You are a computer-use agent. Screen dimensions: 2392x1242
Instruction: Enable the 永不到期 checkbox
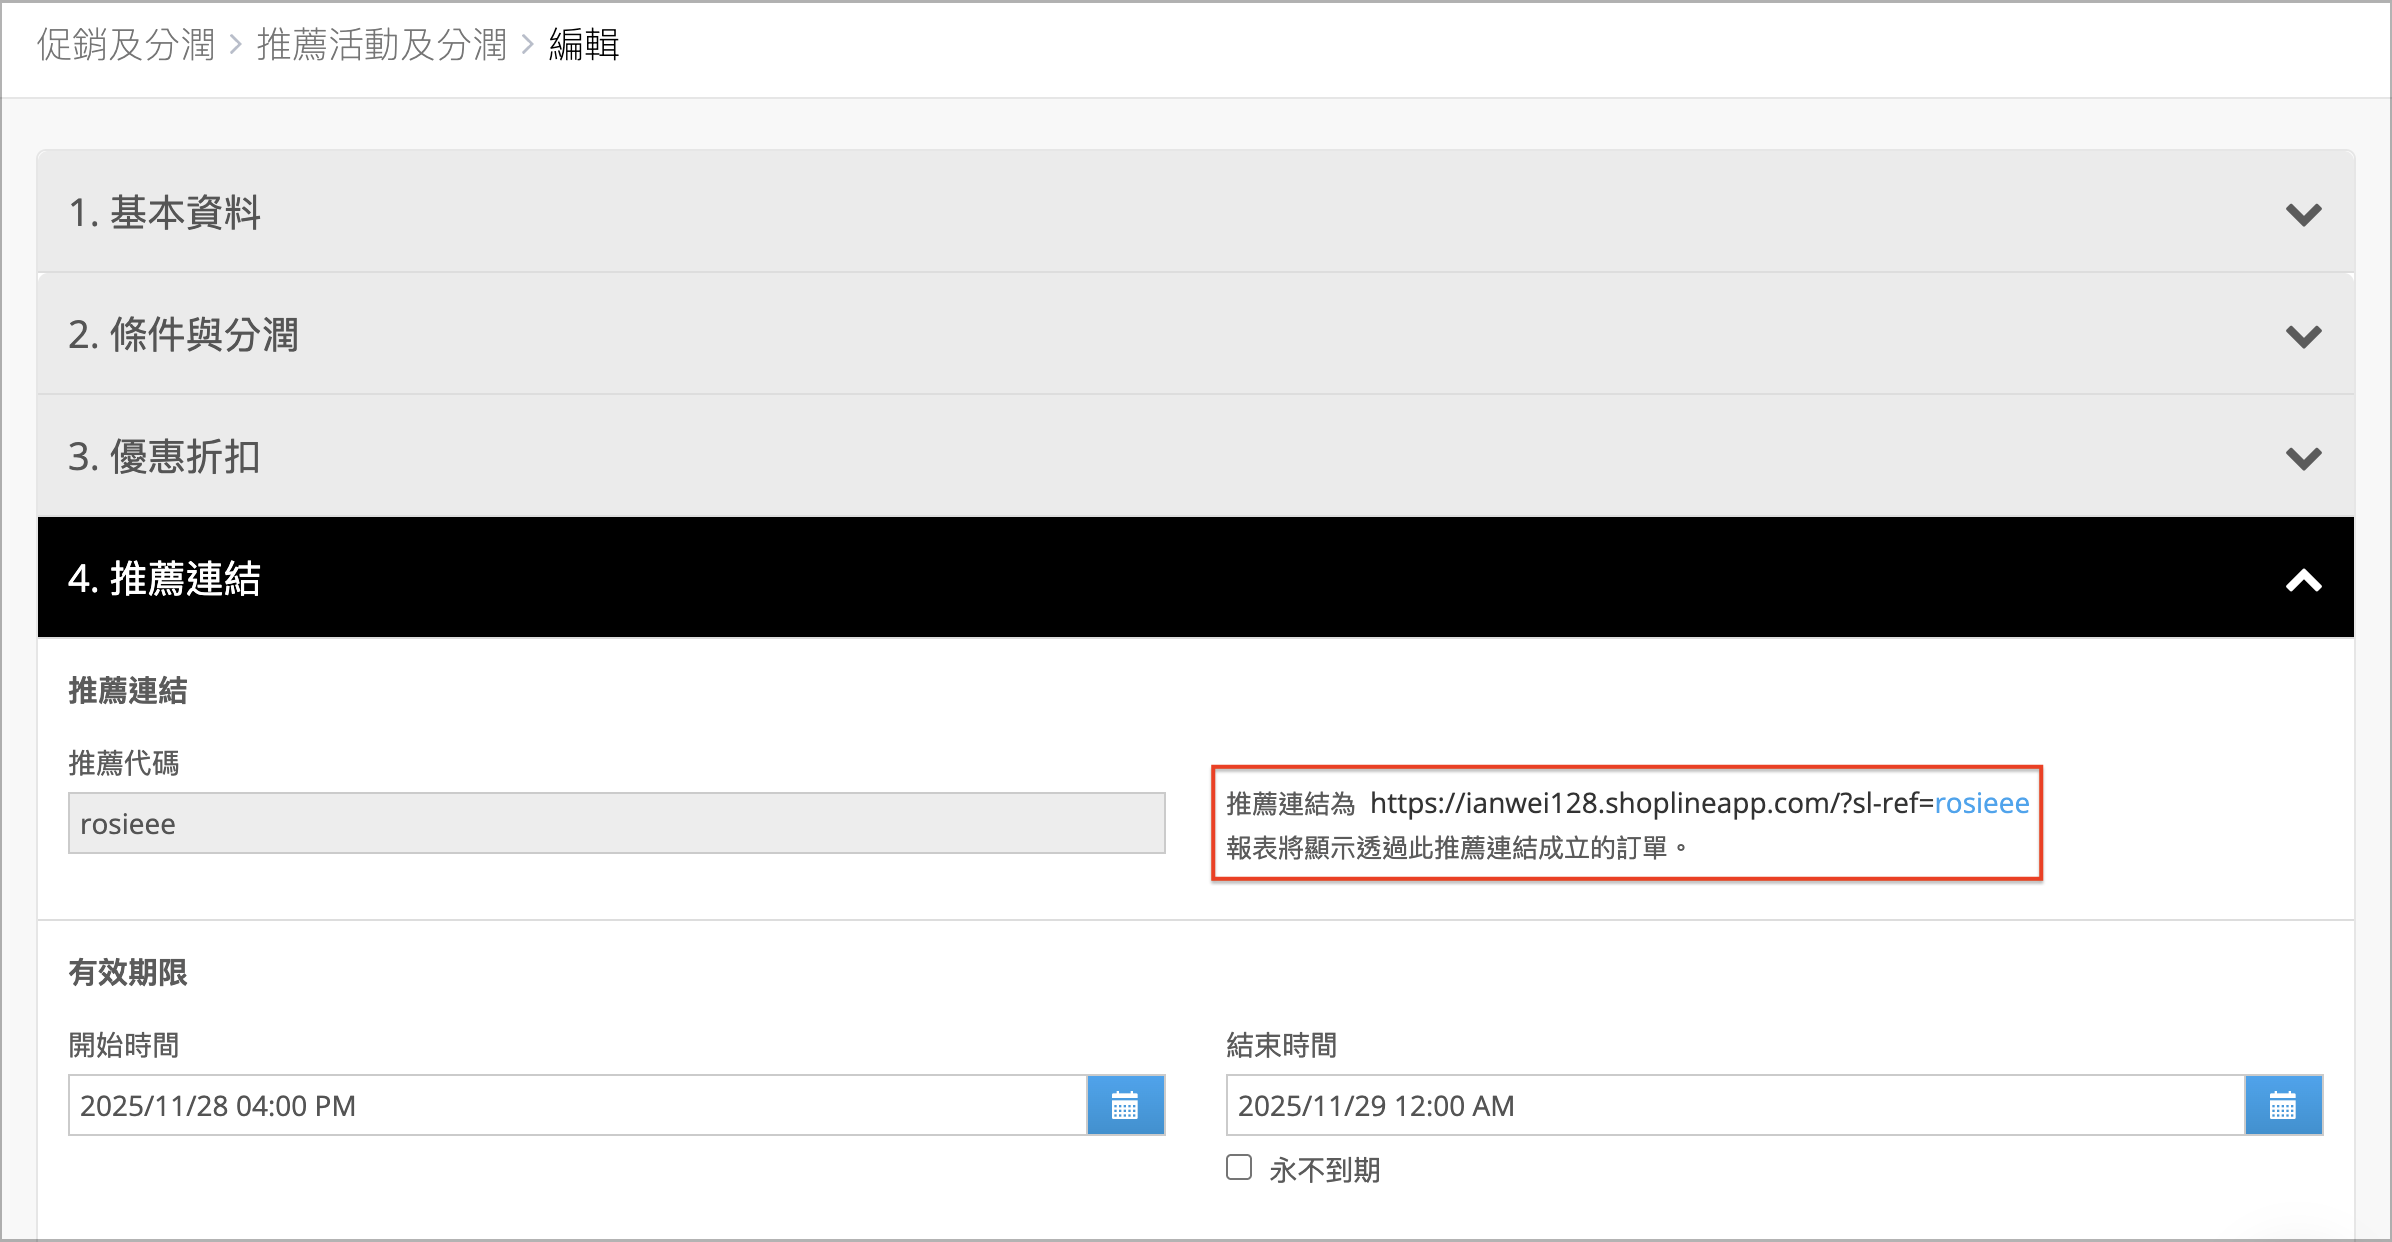tap(1239, 1167)
